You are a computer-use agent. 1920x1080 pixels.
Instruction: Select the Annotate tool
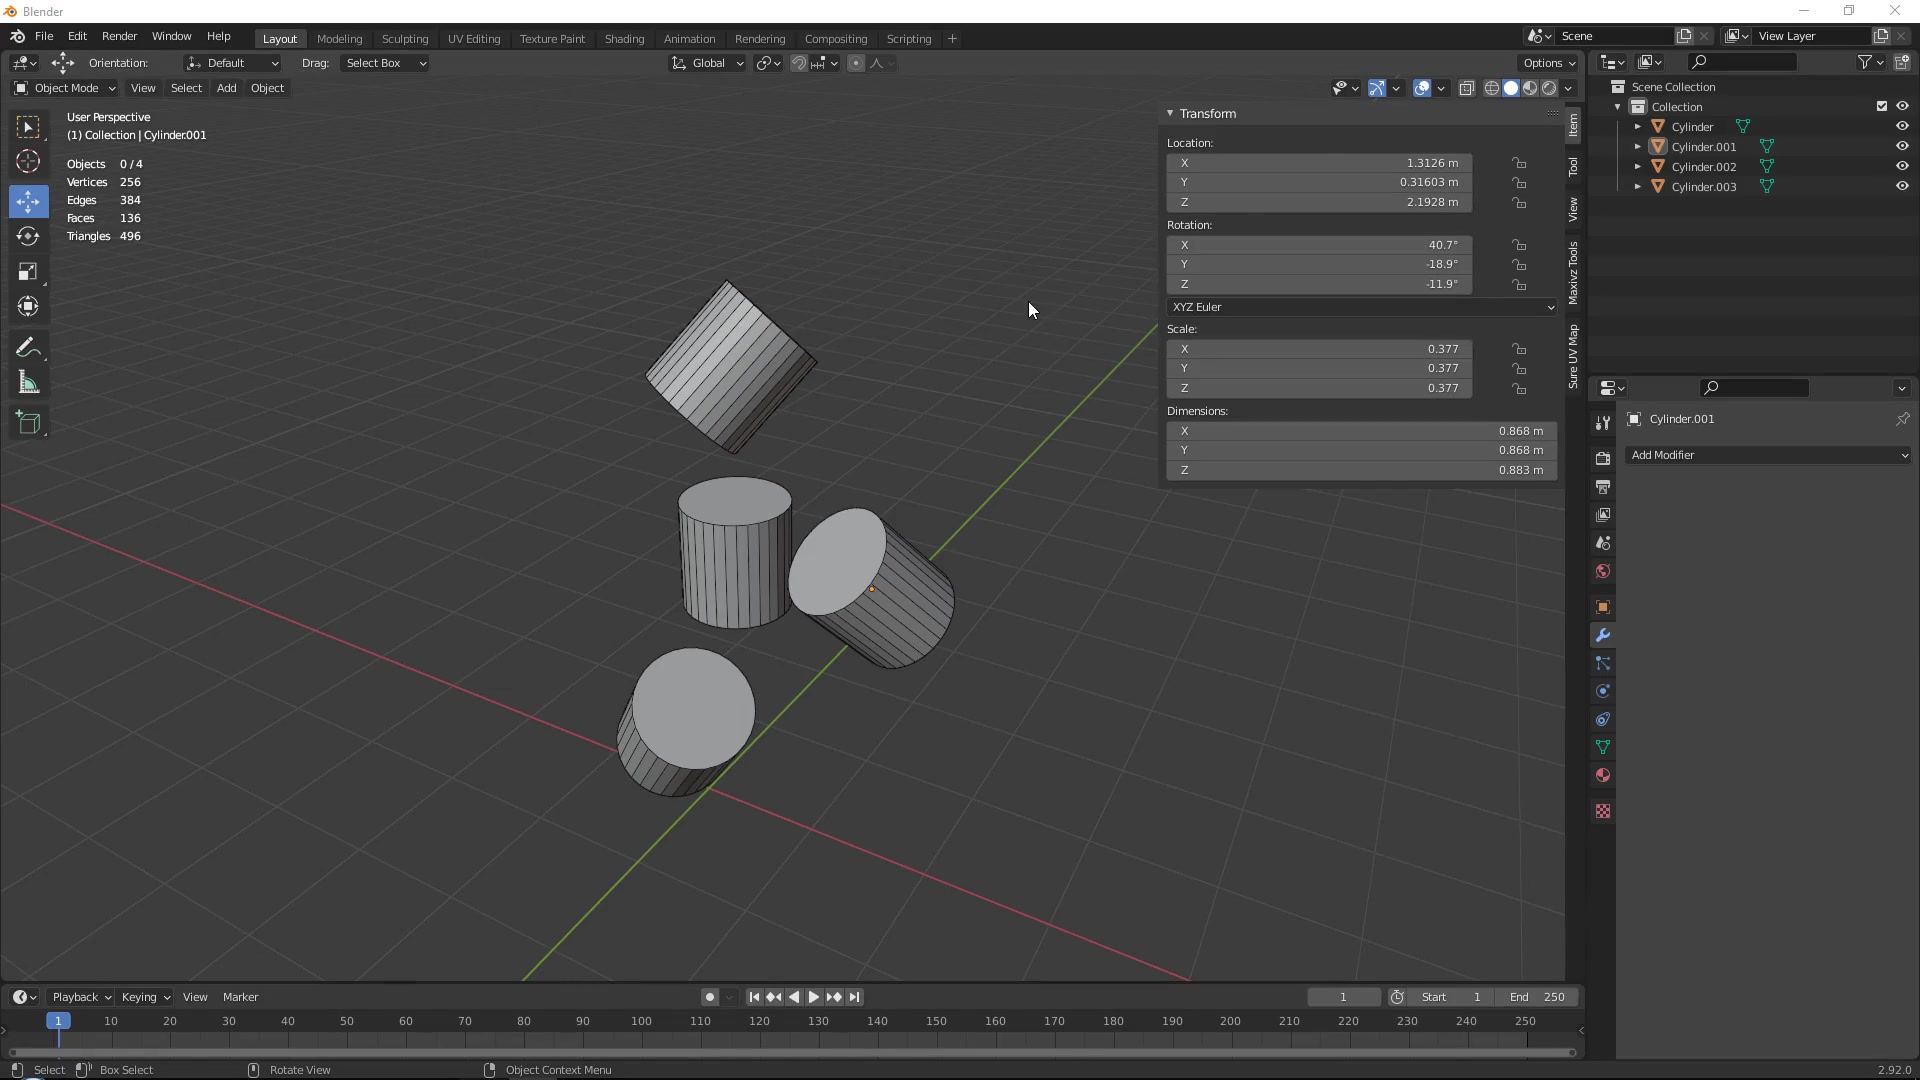click(x=28, y=347)
